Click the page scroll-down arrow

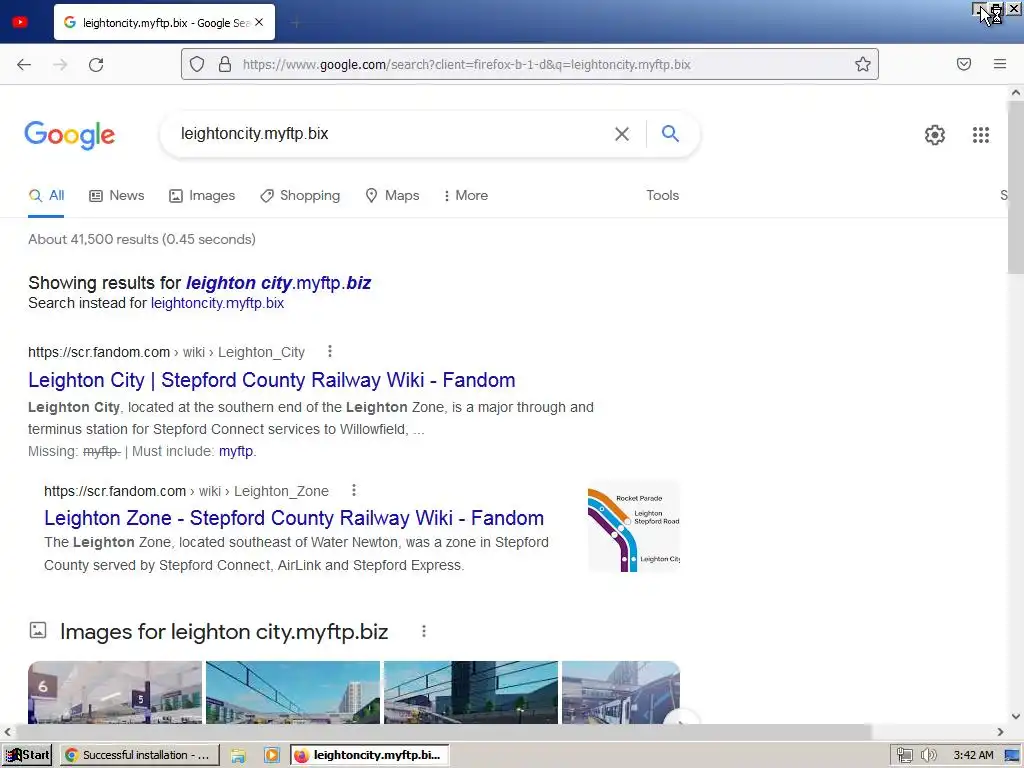point(1016,716)
